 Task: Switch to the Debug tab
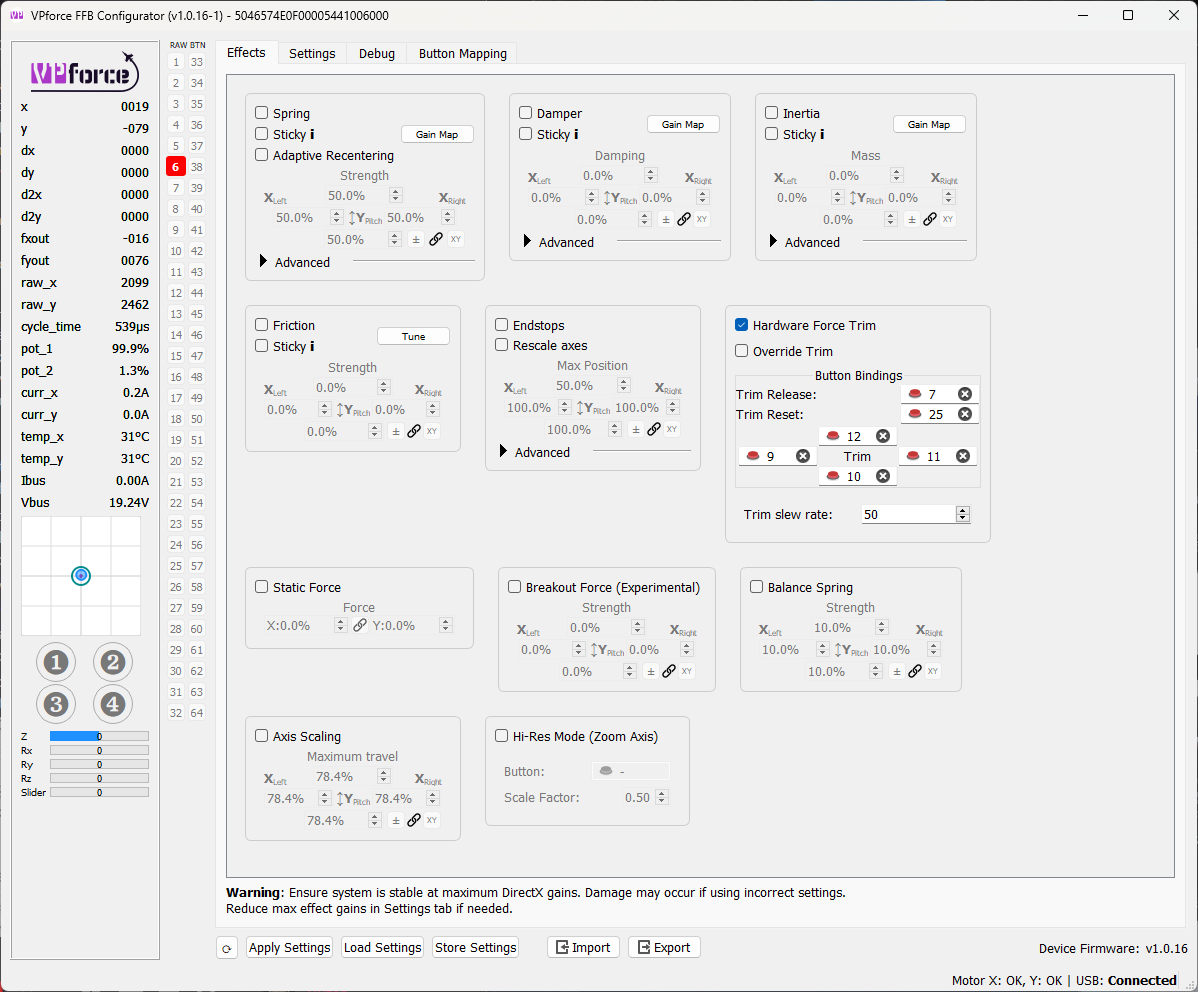pos(377,53)
